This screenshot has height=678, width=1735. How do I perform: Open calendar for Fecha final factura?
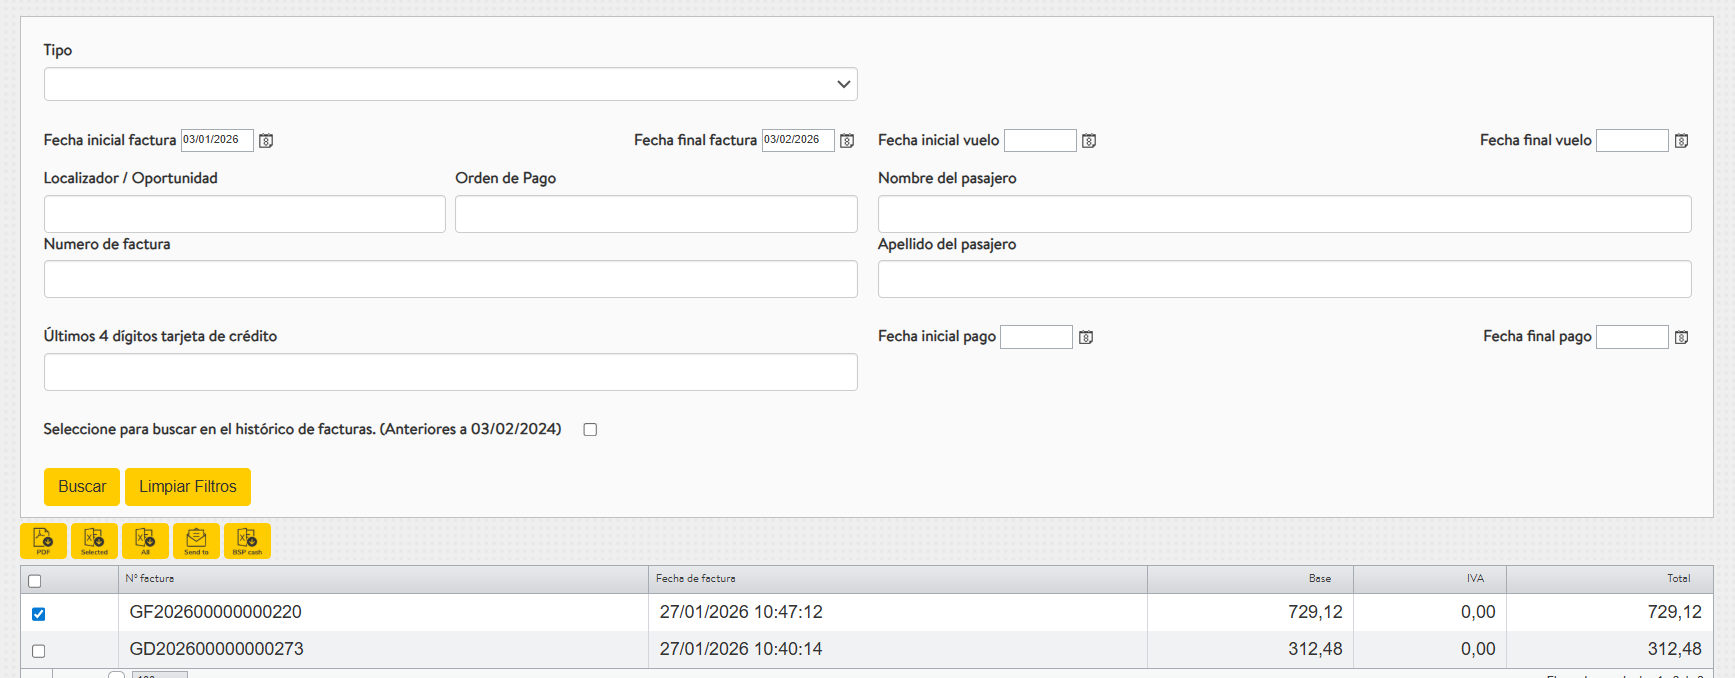847,141
